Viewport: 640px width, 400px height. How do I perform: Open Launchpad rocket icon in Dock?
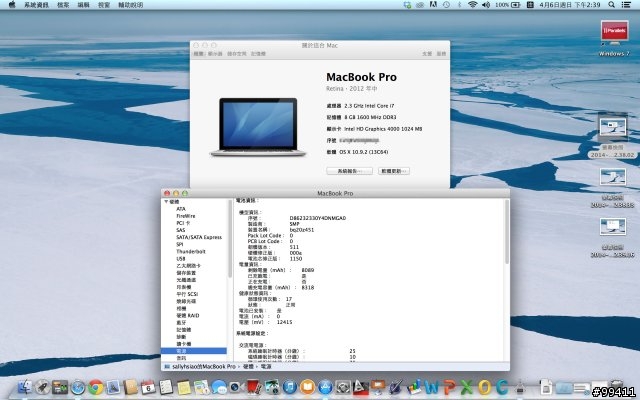point(42,387)
